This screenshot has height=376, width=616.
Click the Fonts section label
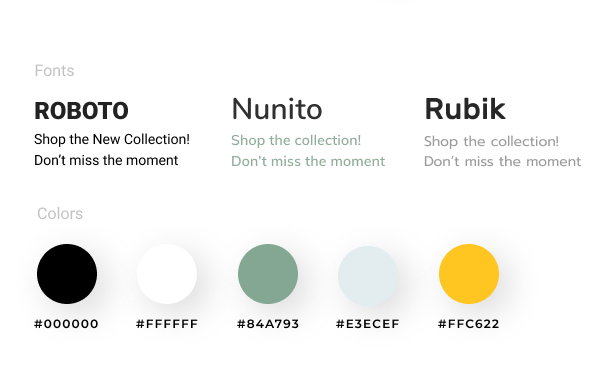54,71
